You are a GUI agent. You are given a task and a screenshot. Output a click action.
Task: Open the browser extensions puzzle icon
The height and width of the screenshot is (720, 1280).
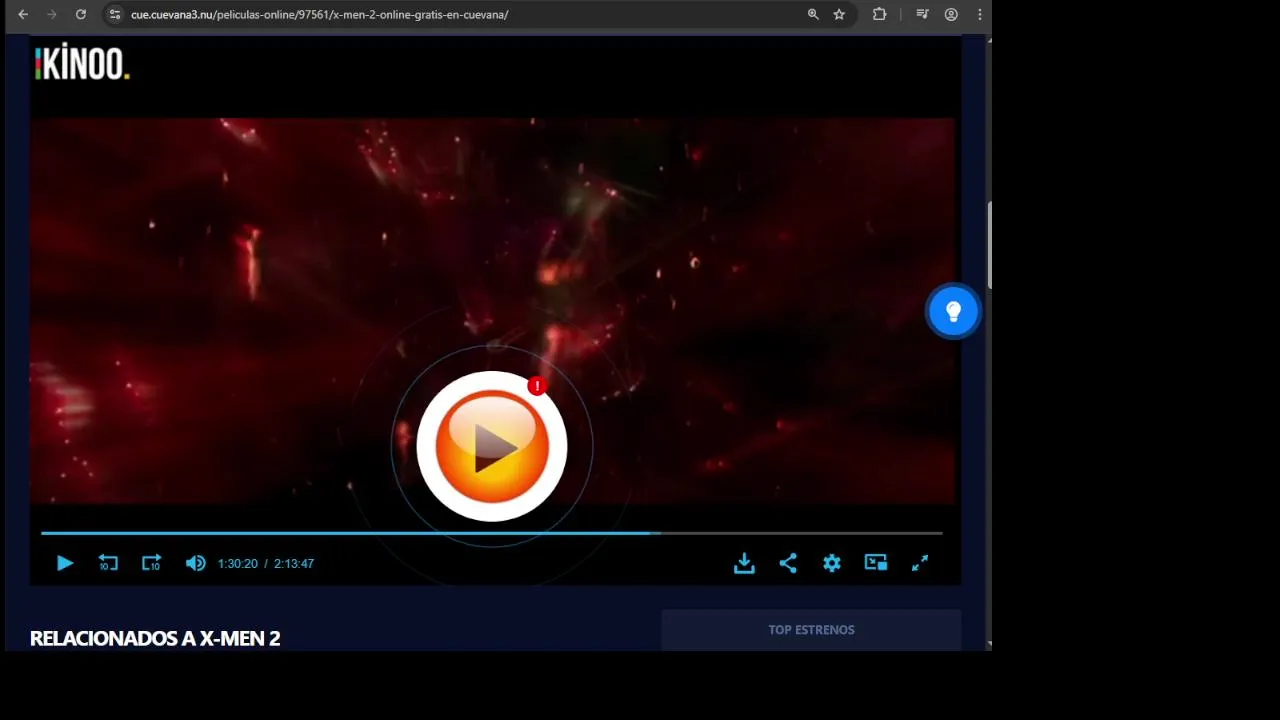879,15
